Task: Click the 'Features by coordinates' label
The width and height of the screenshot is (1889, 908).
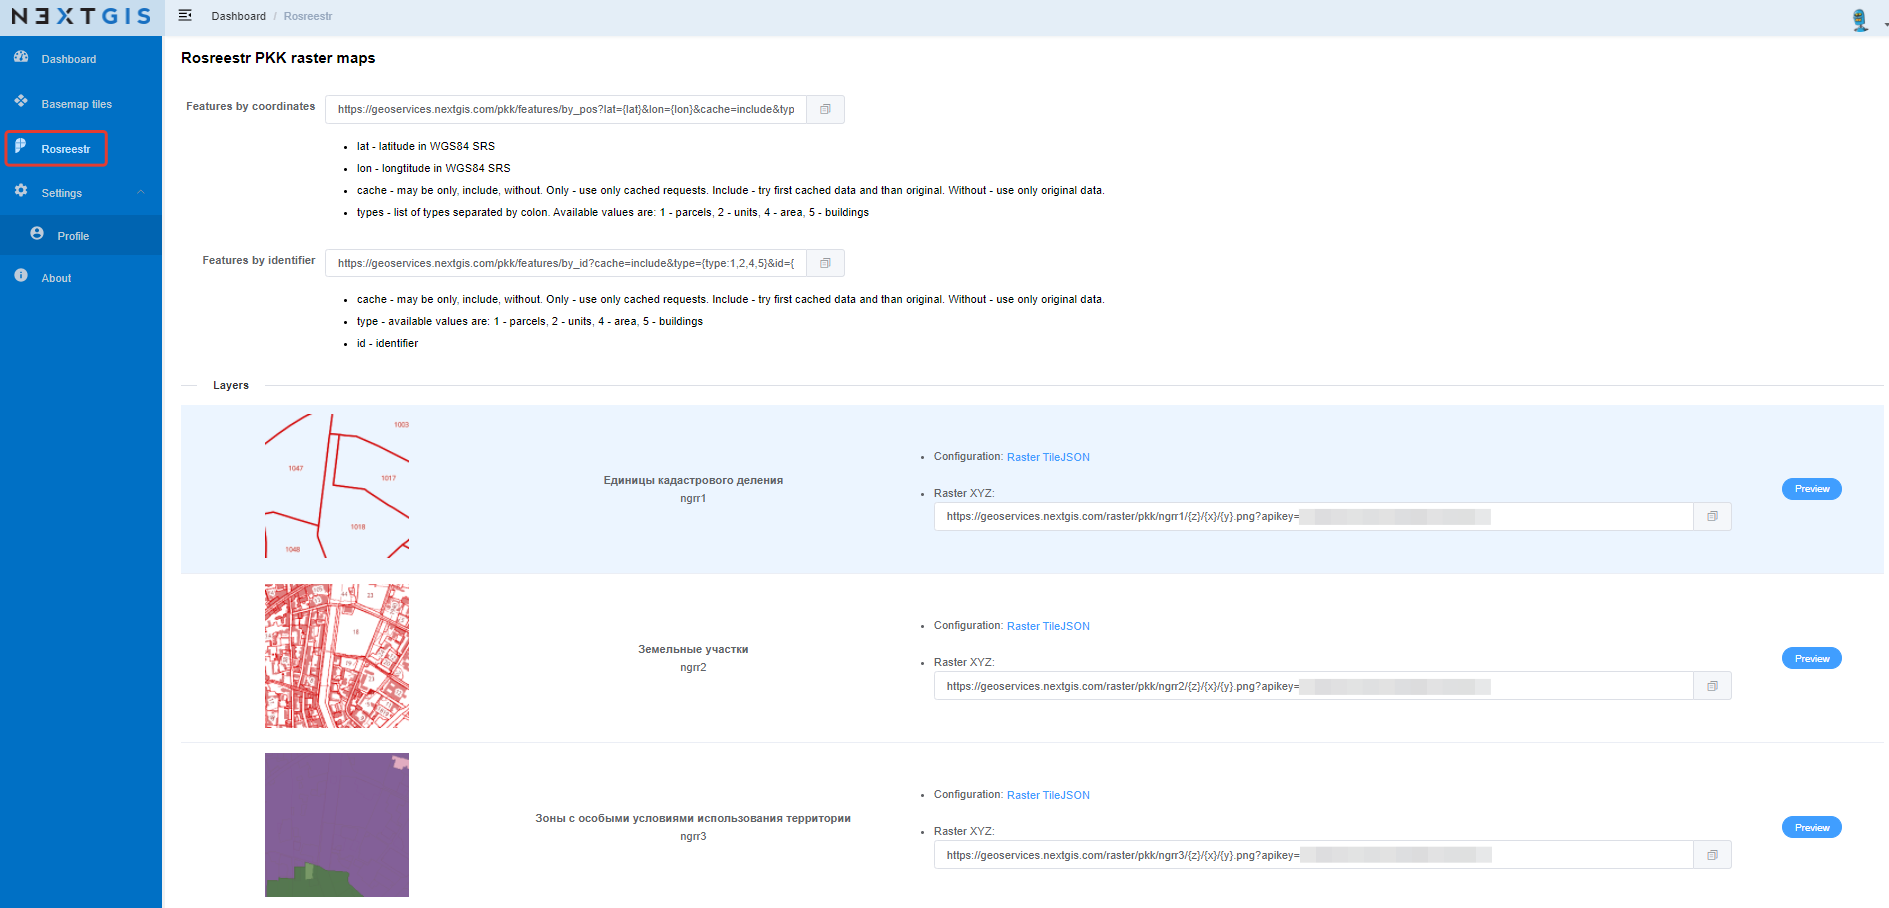Action: [250, 106]
